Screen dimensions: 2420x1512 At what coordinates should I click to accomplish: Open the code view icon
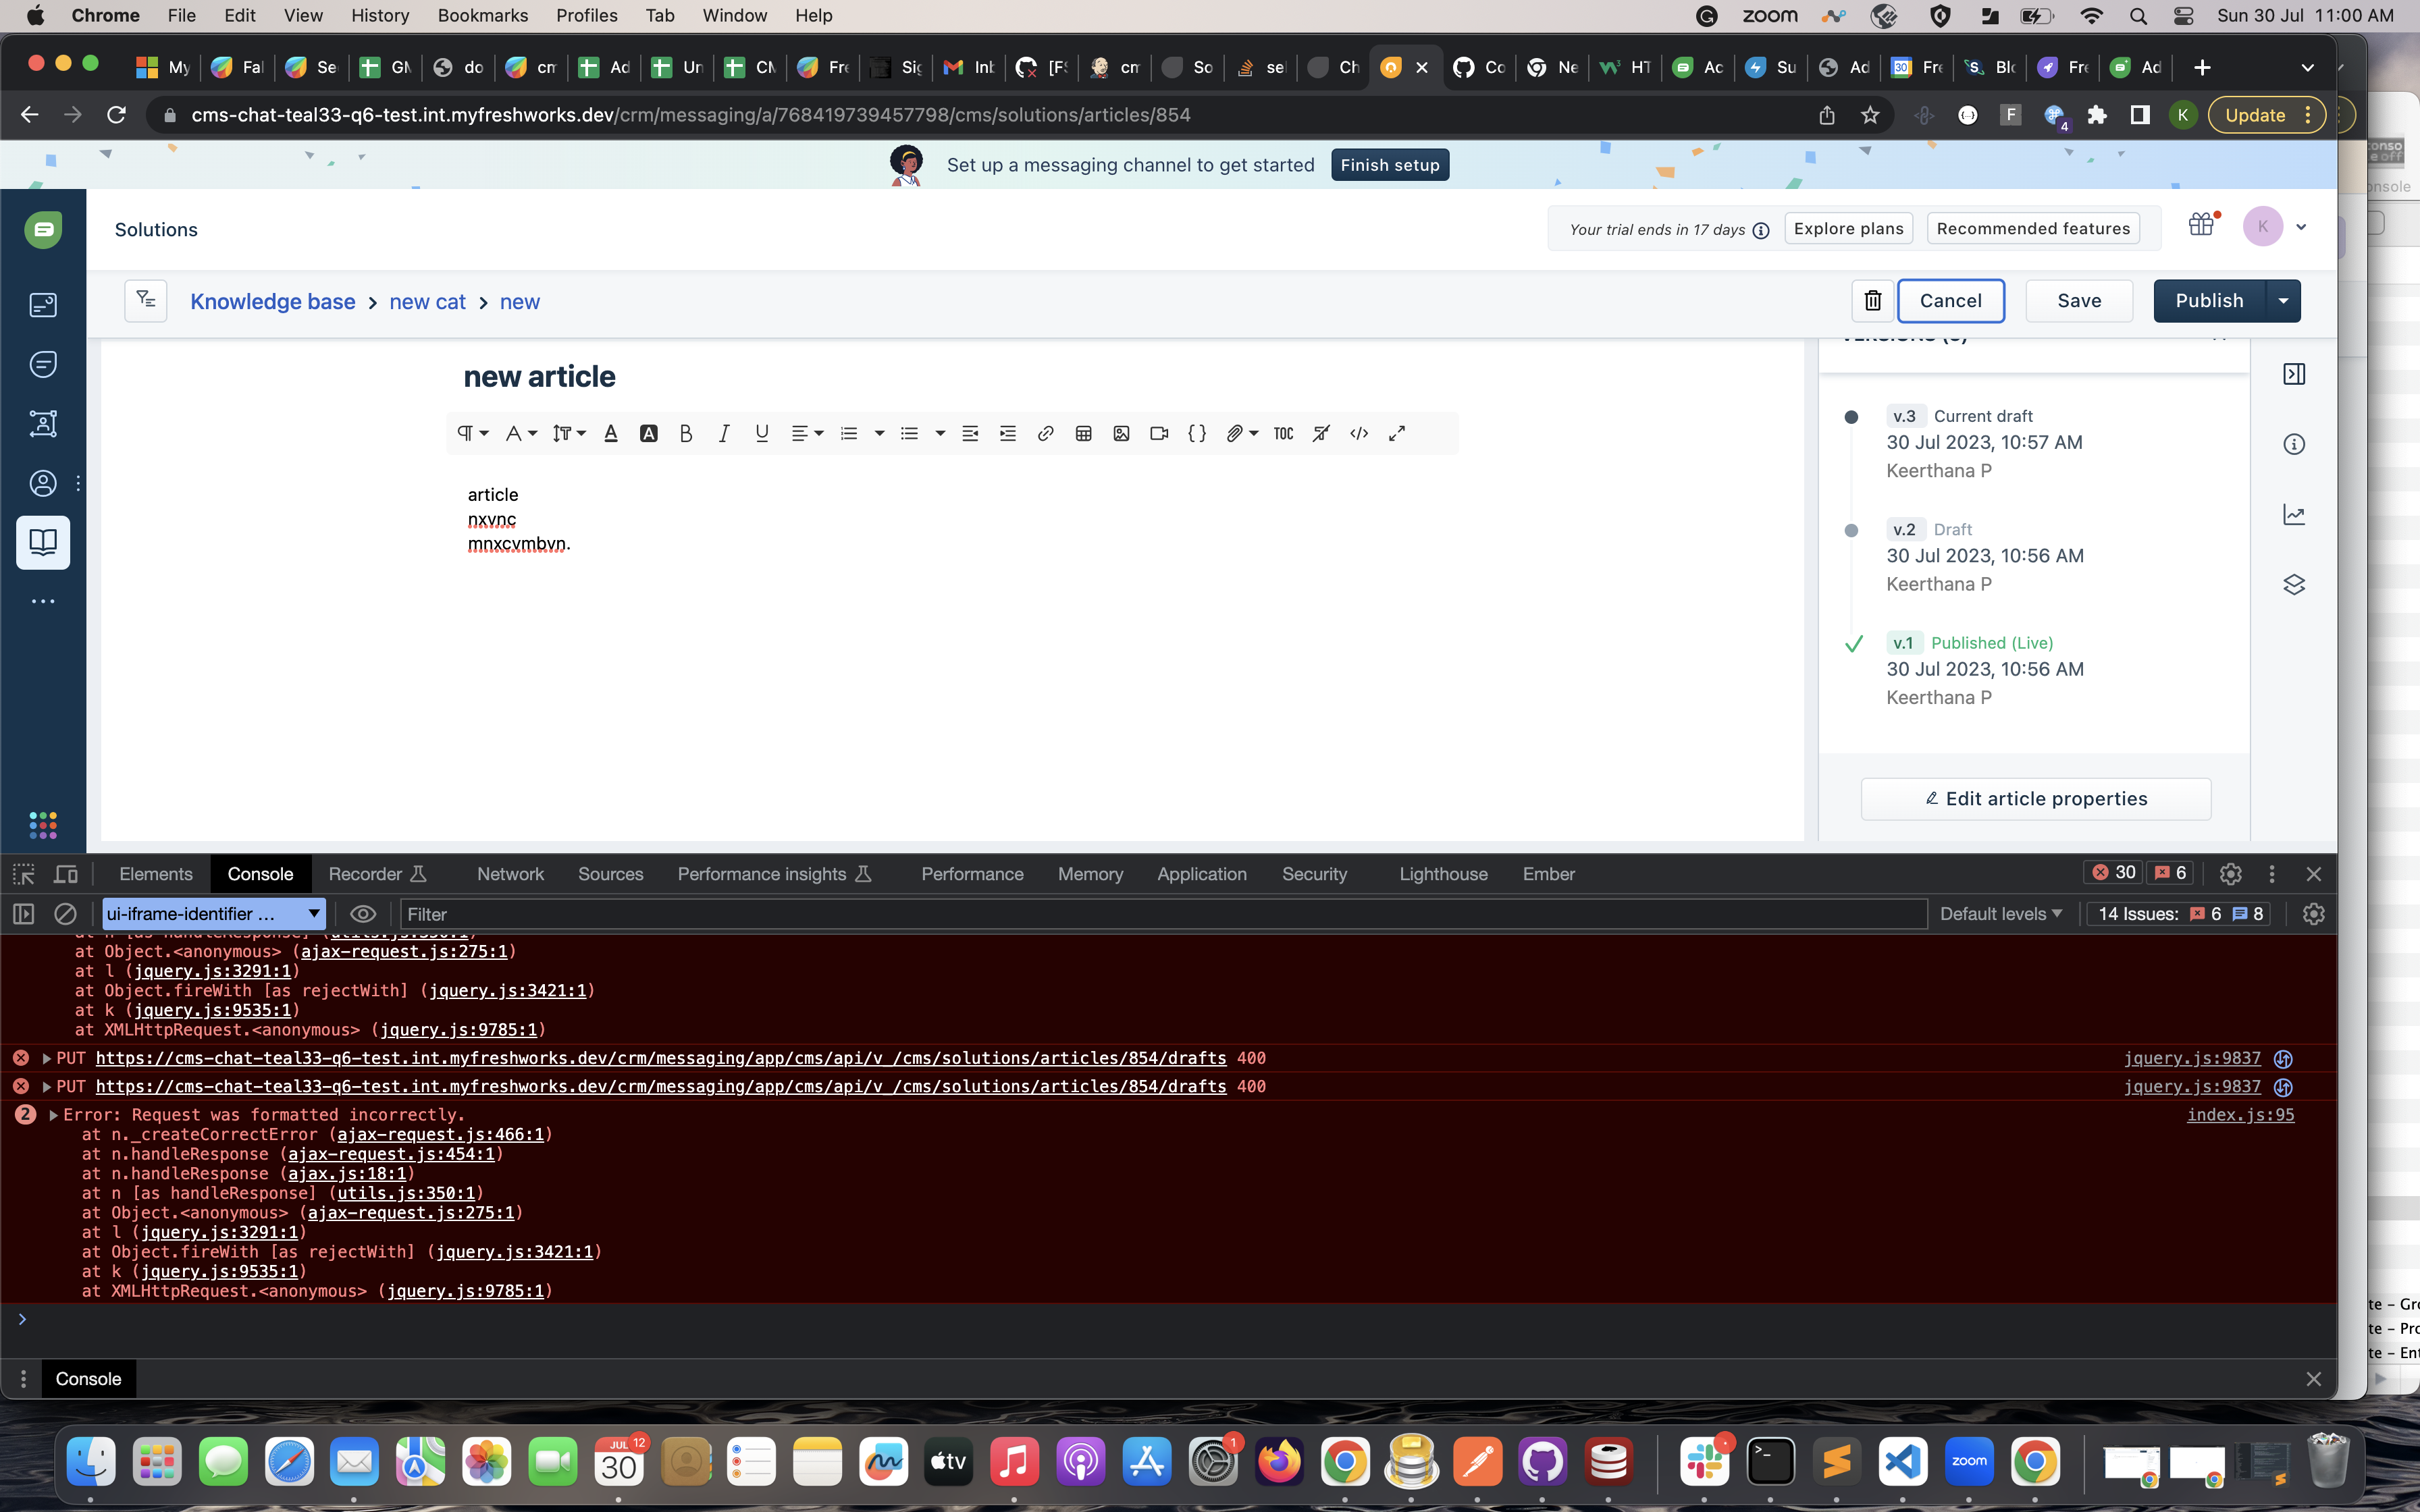pos(1358,433)
